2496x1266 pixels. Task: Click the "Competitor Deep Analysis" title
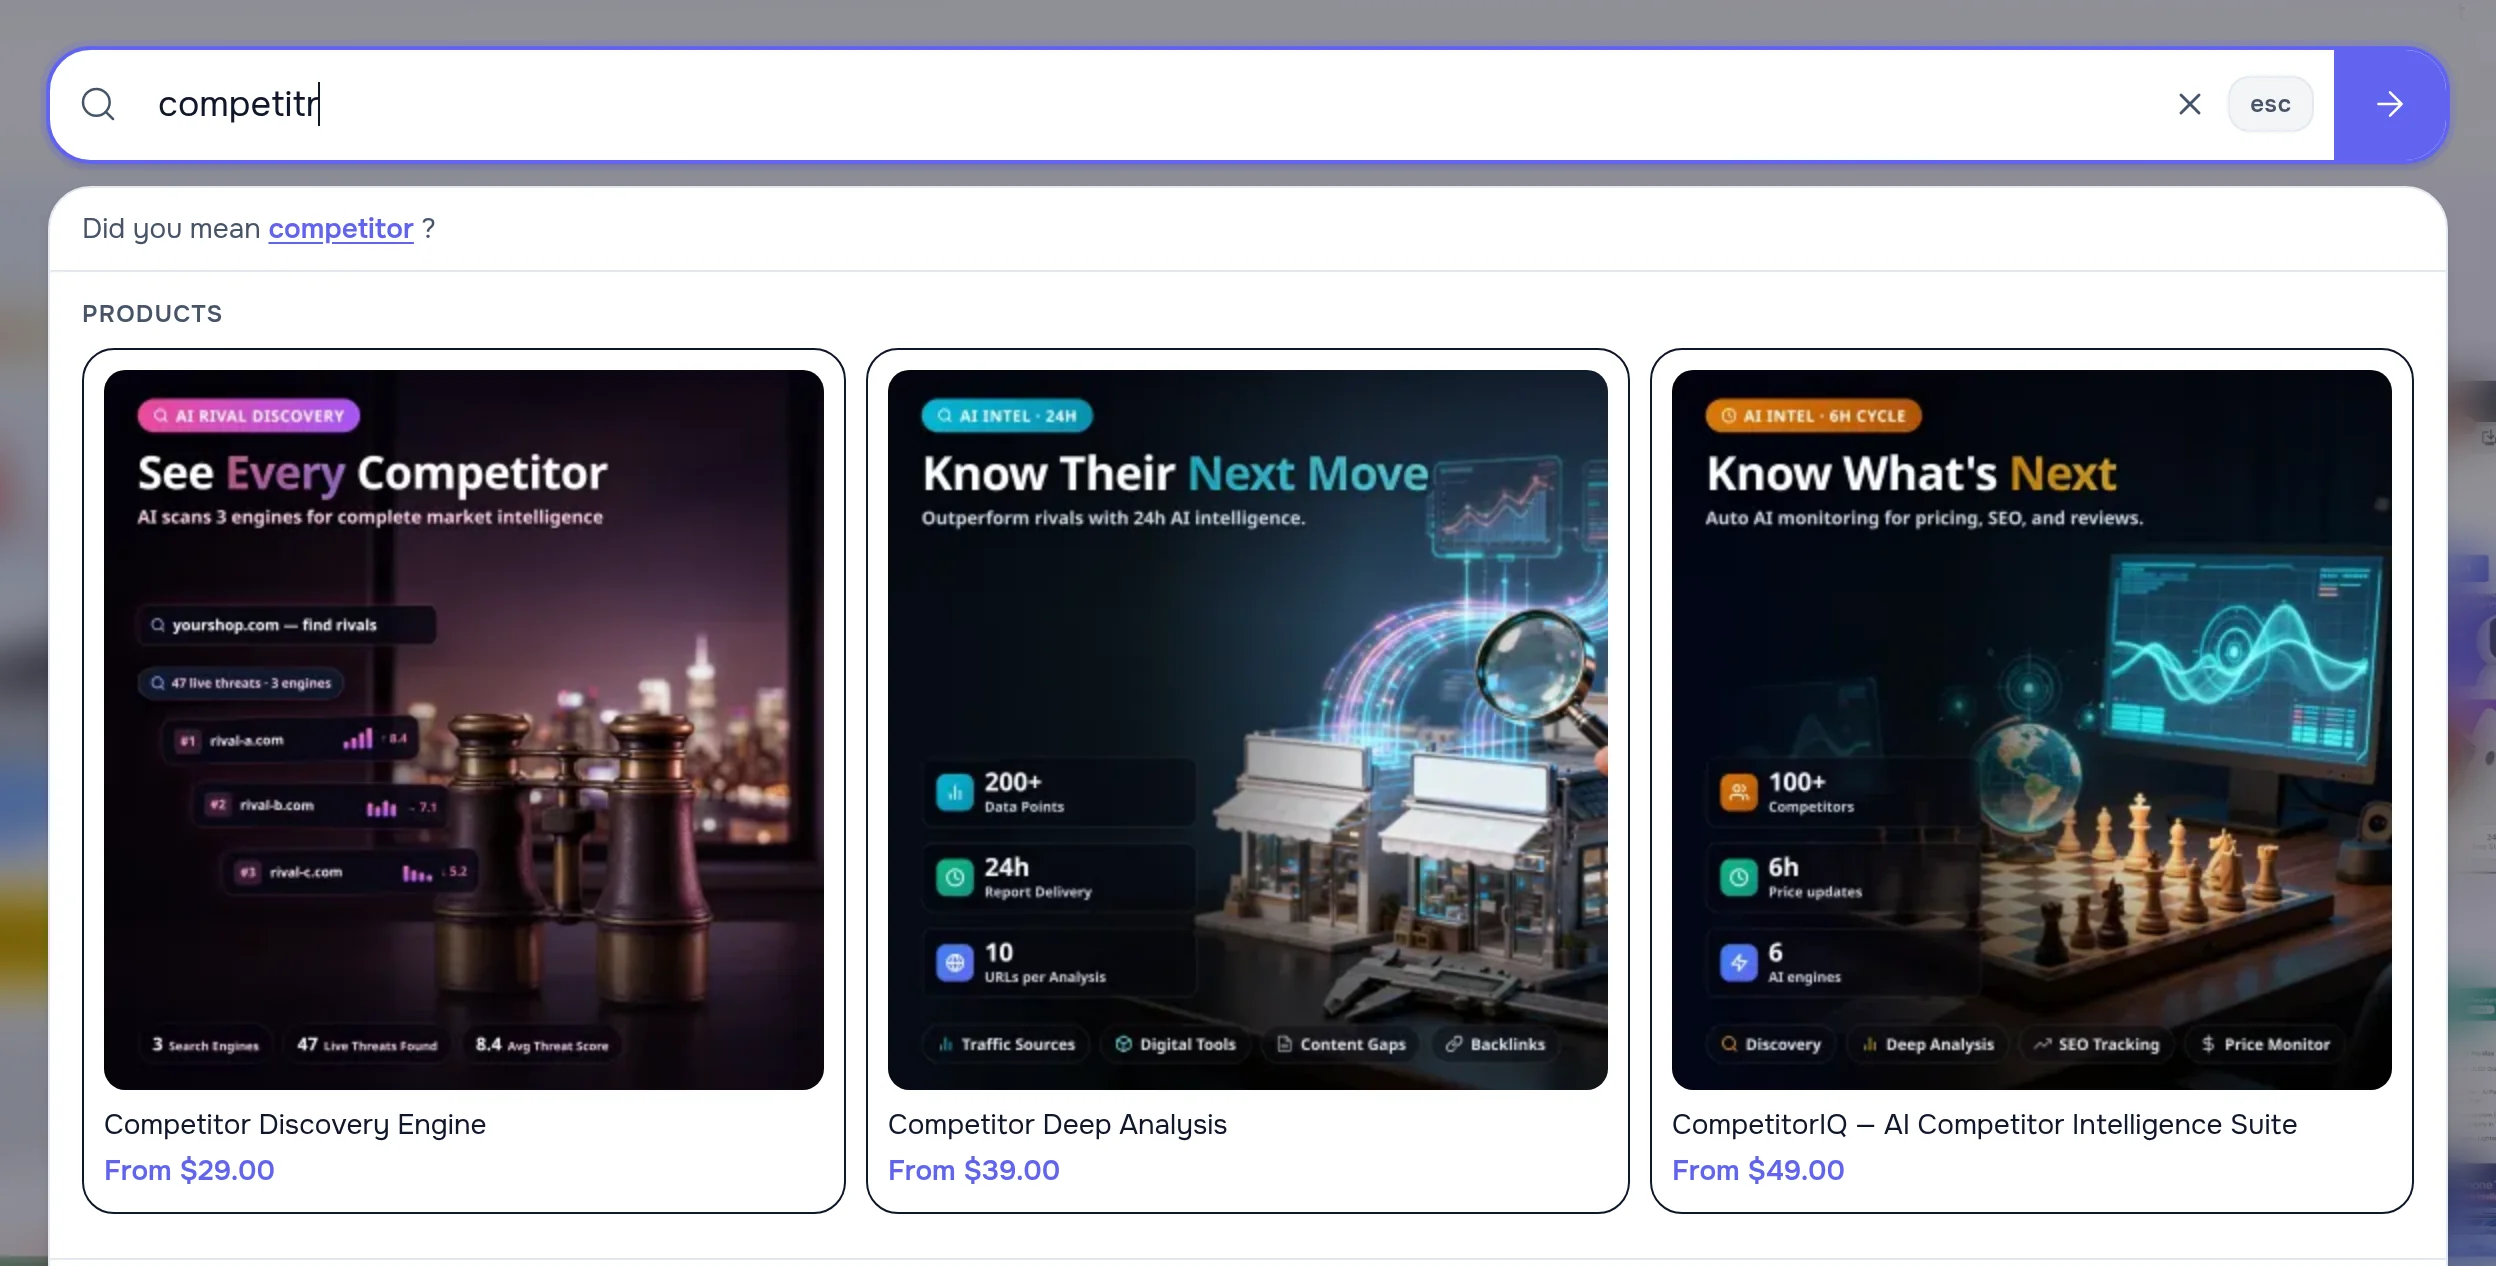click(x=1057, y=1125)
